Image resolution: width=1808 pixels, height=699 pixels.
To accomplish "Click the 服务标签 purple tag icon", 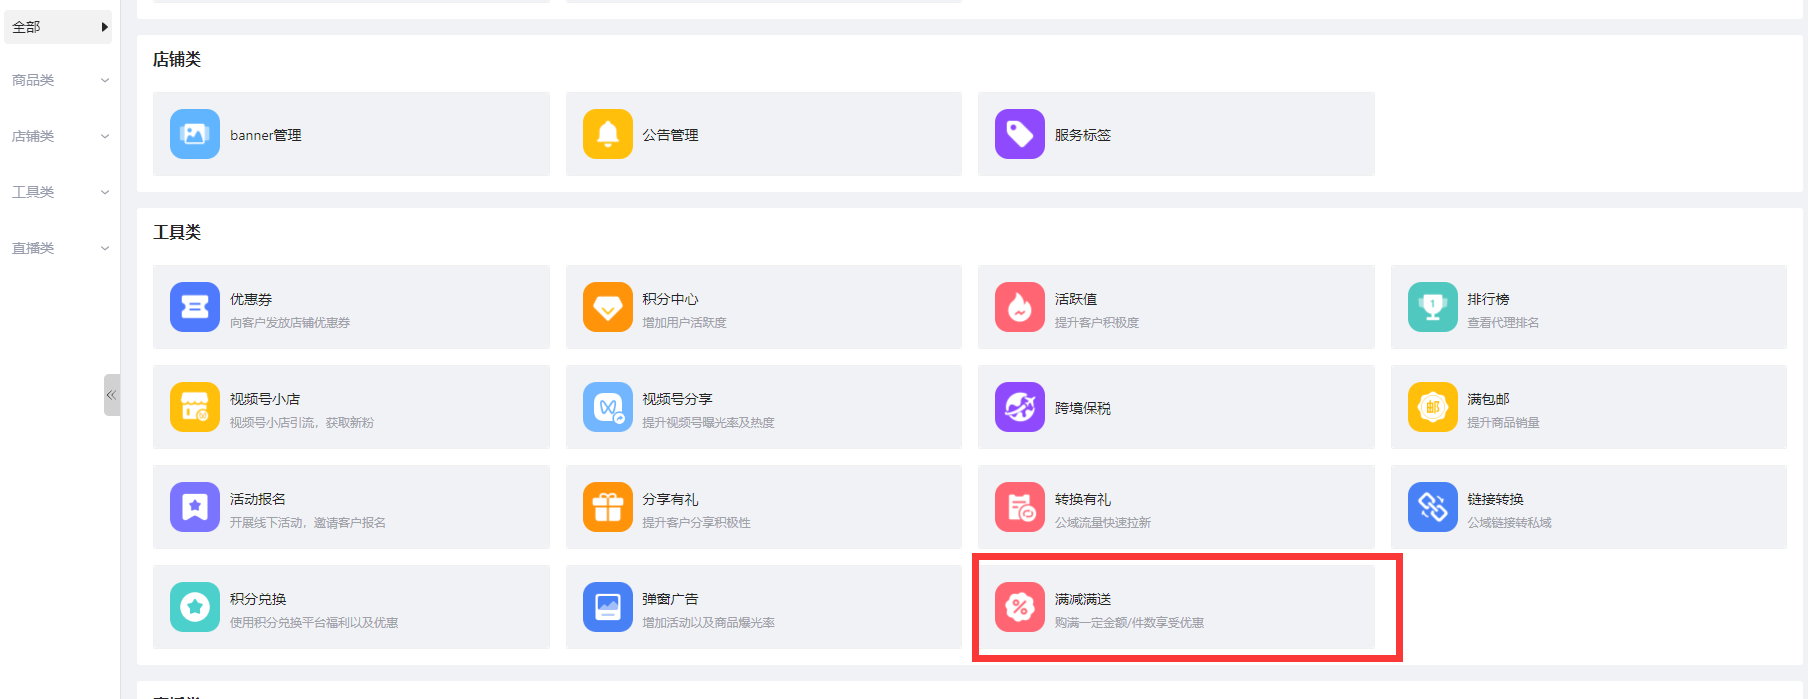I will point(1019,134).
